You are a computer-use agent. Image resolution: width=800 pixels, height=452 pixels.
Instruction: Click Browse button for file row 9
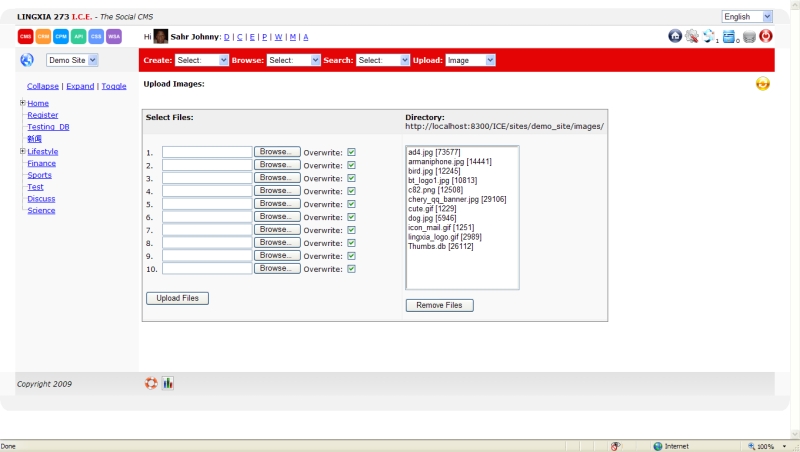coord(277,255)
